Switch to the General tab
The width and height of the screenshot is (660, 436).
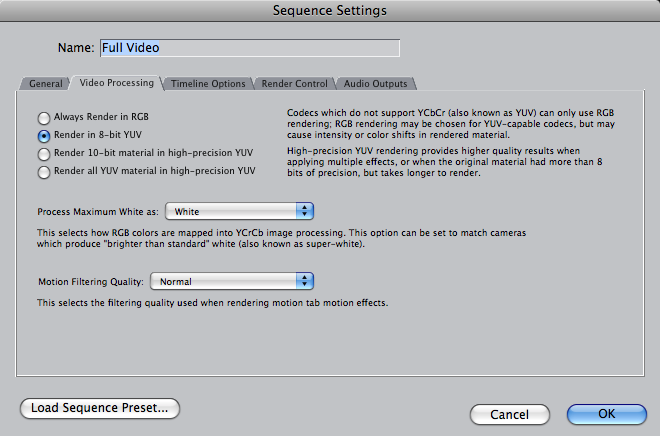(x=45, y=83)
